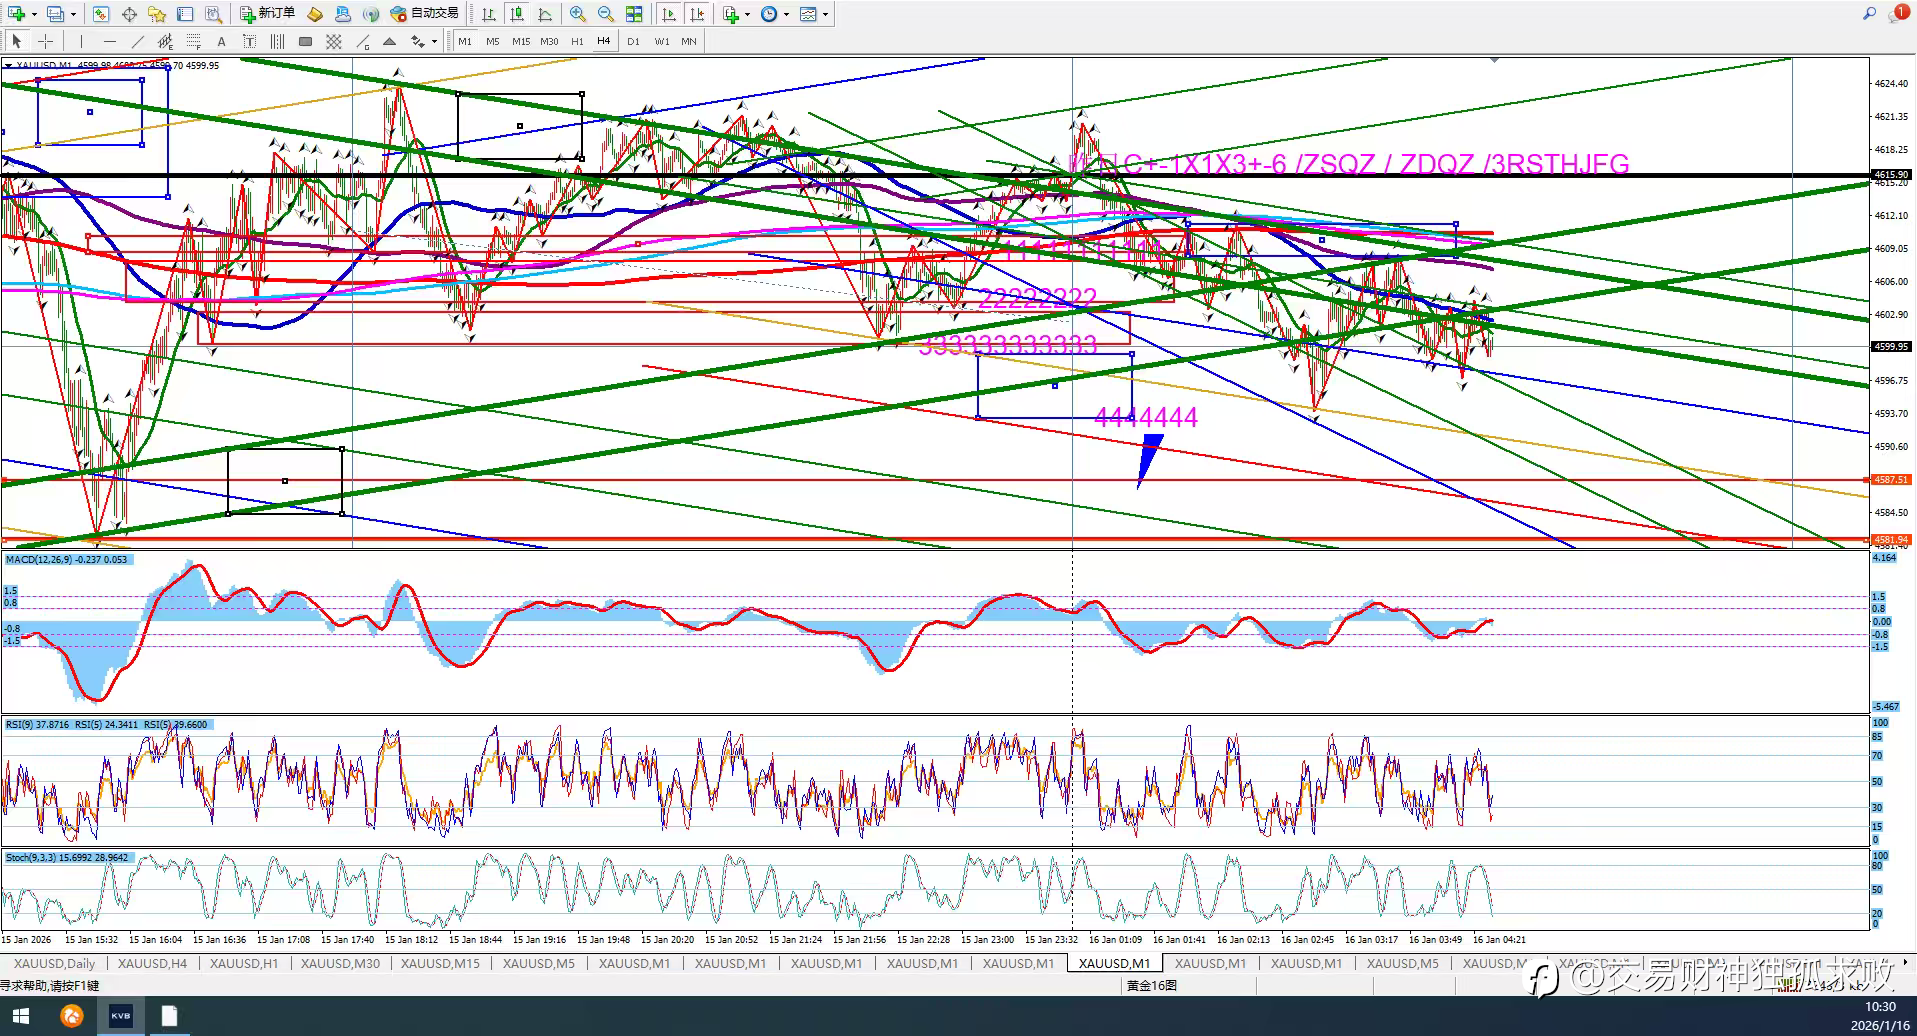Open the XAUUSD,M30 chart tab
The image size is (1917, 1036).
[x=340, y=963]
